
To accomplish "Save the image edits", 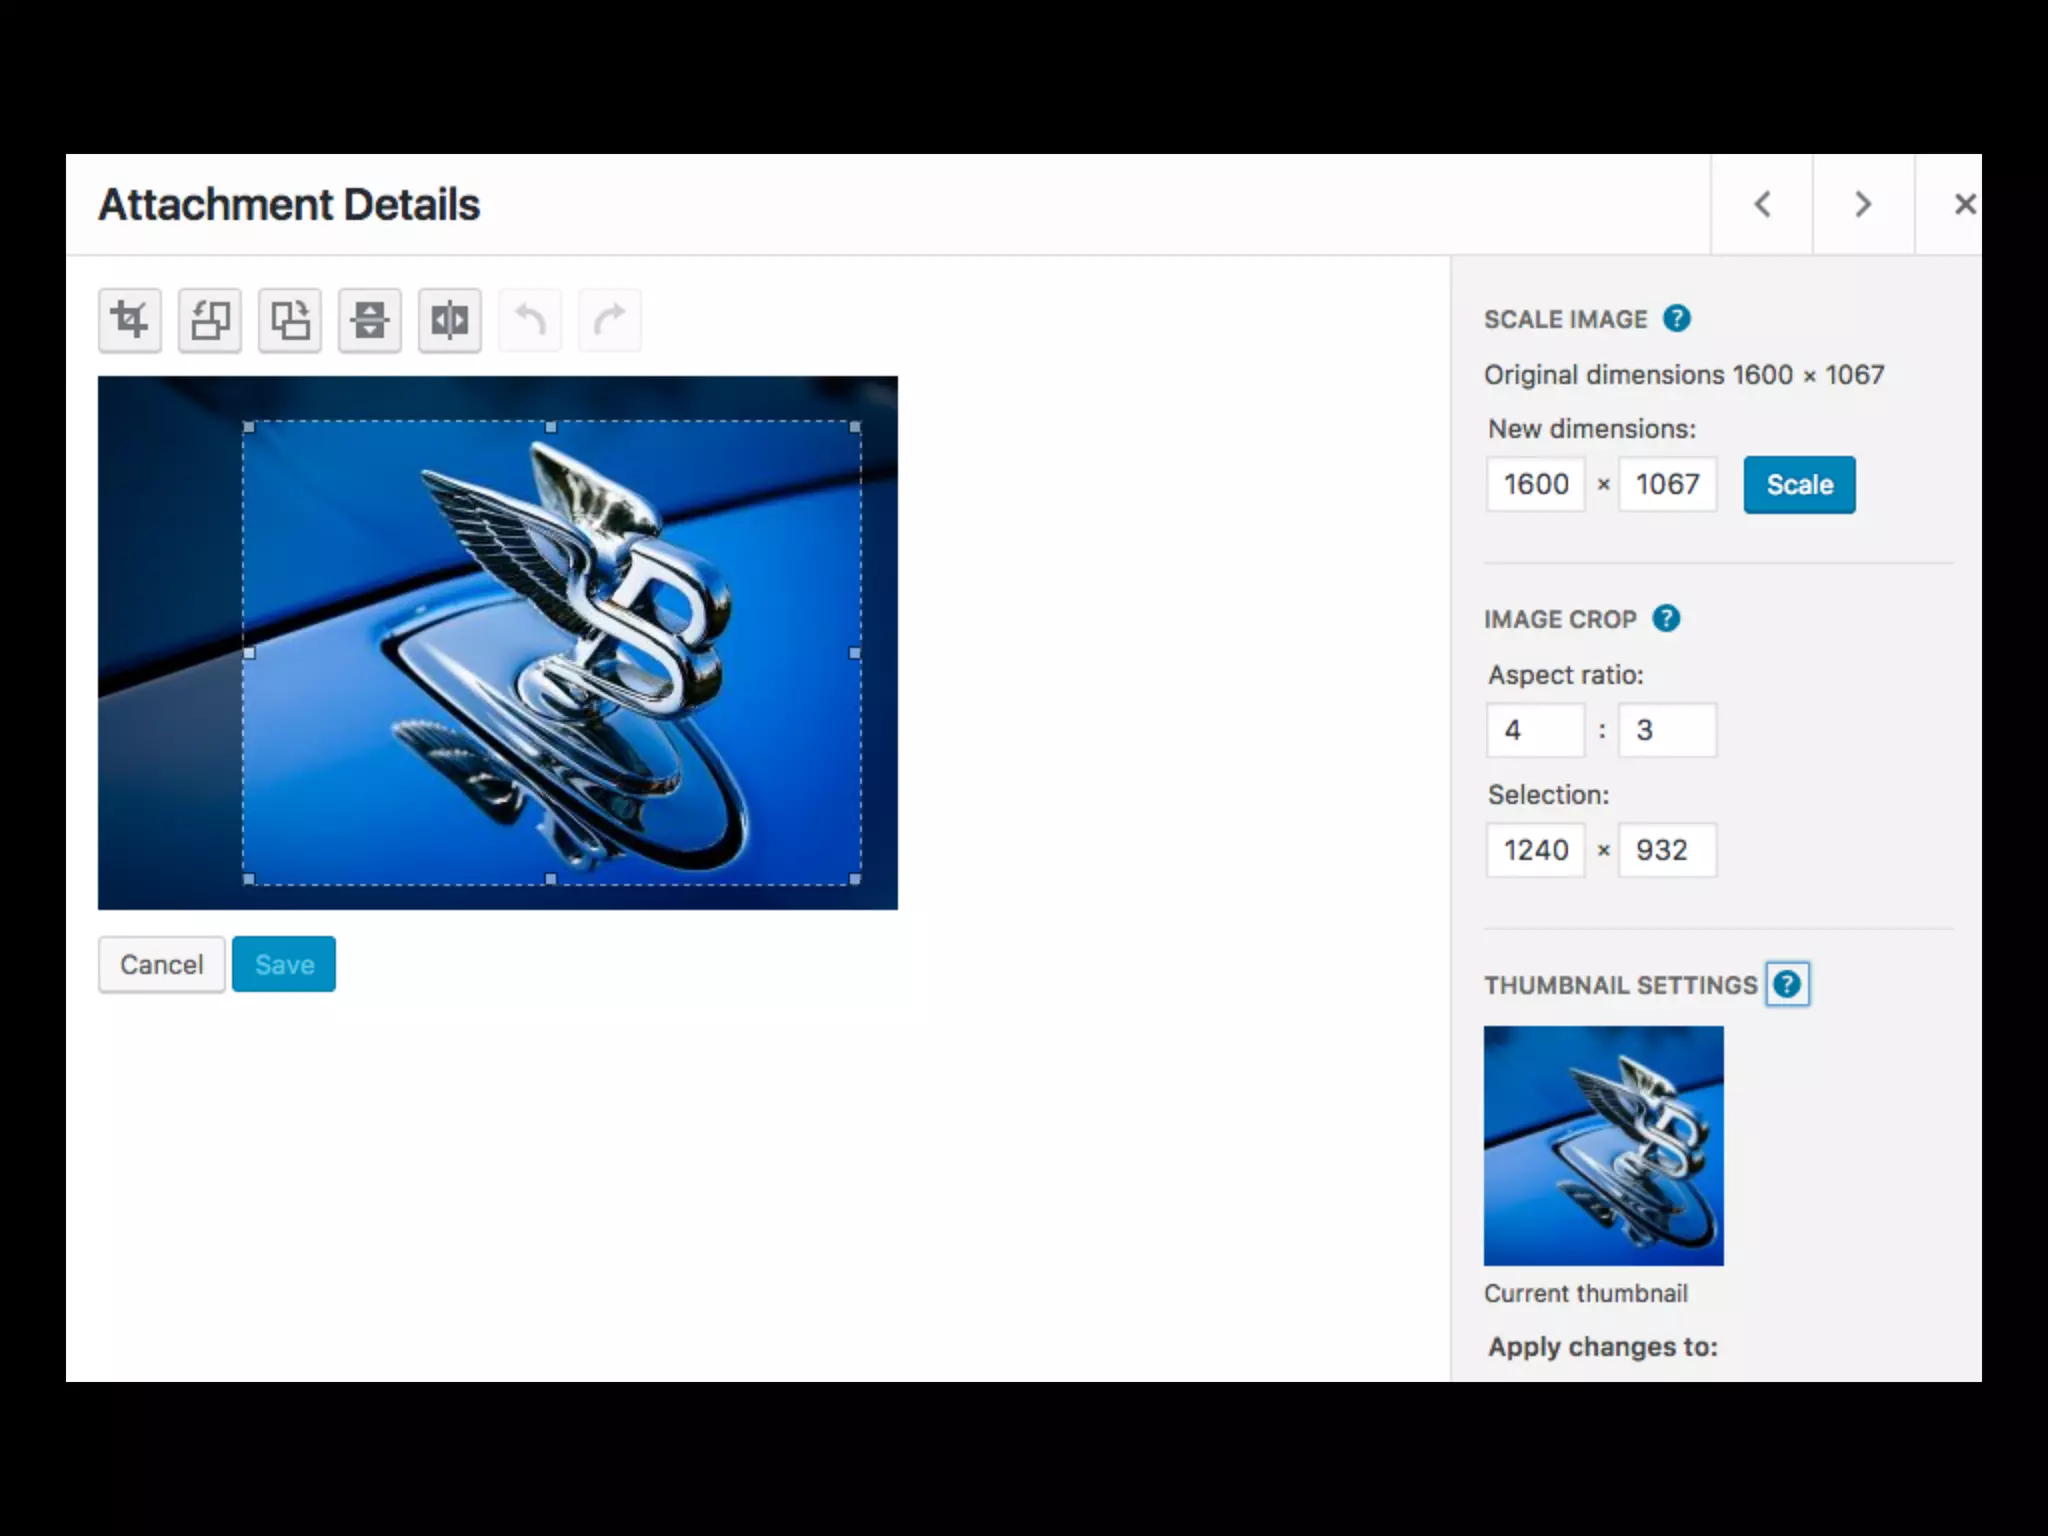I will tap(284, 964).
